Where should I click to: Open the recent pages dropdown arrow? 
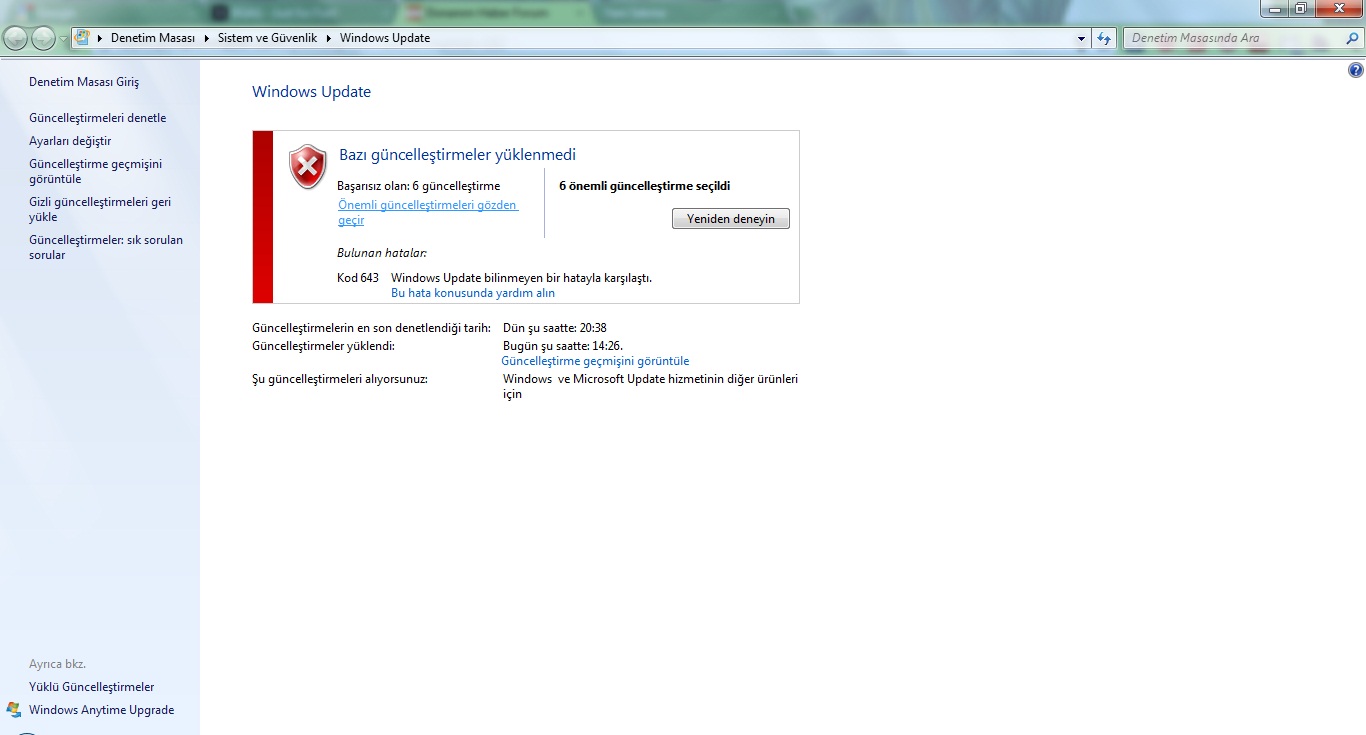(64, 39)
